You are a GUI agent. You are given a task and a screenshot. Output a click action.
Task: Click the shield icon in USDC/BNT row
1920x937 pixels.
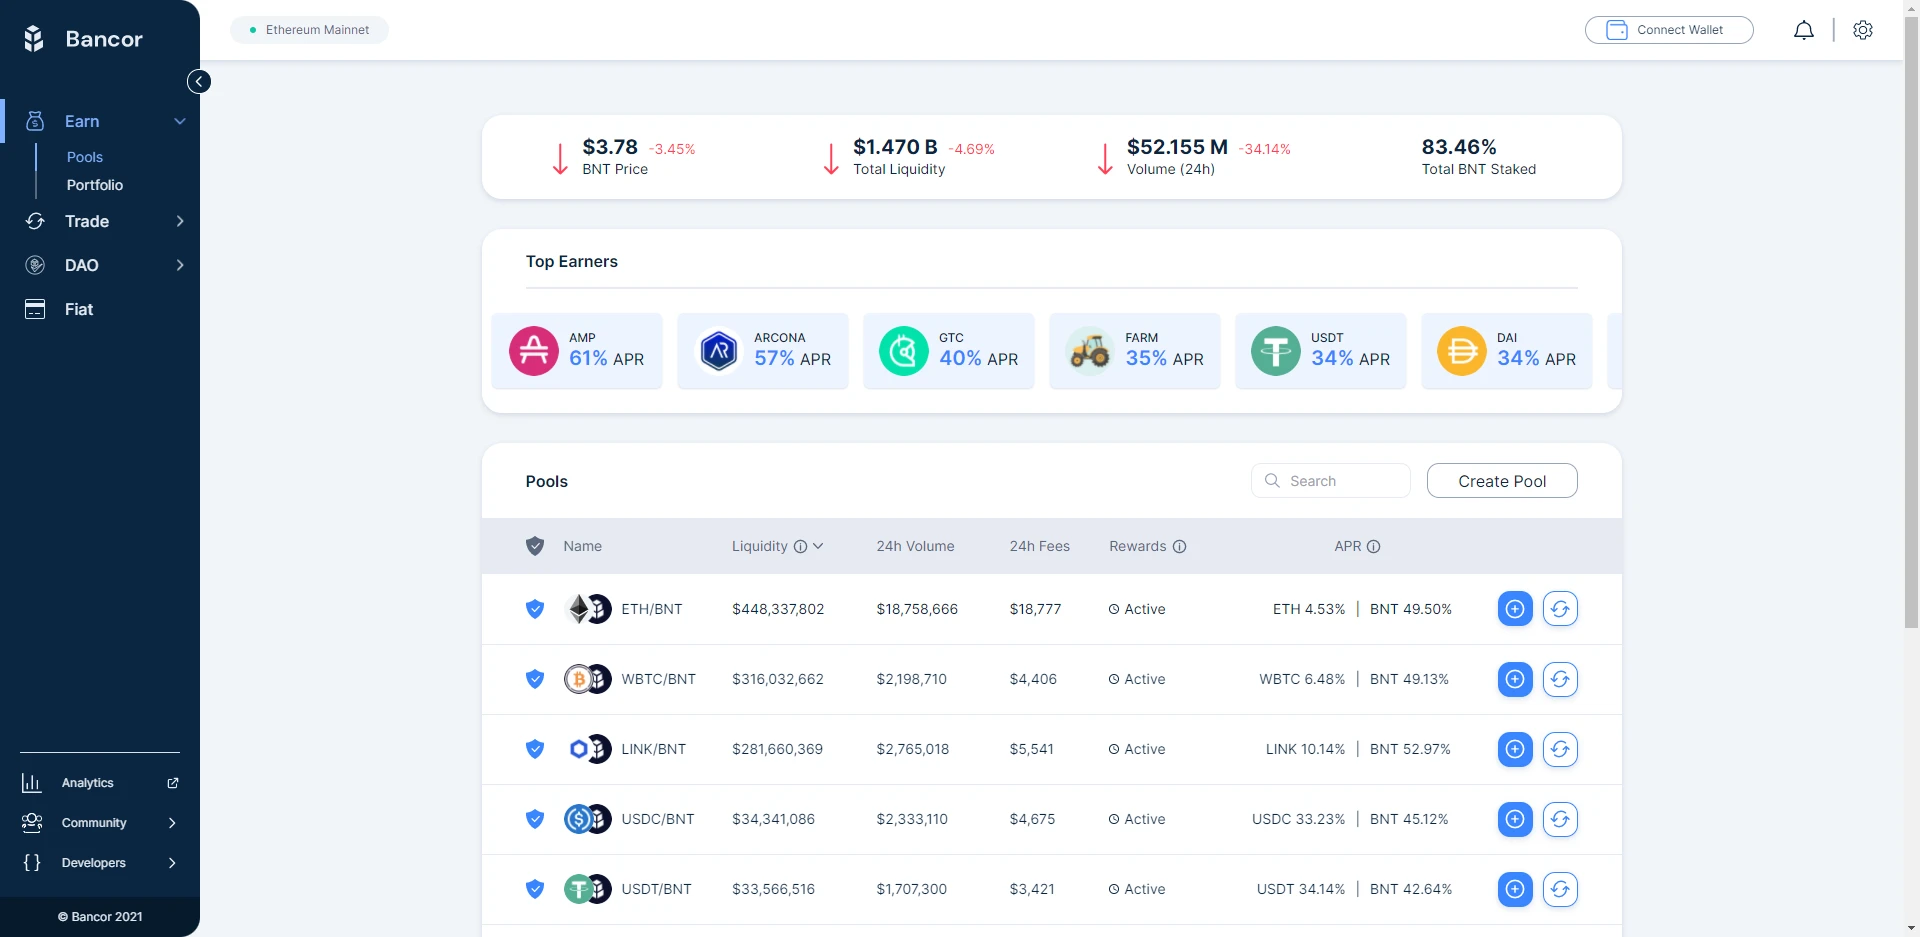tap(535, 819)
